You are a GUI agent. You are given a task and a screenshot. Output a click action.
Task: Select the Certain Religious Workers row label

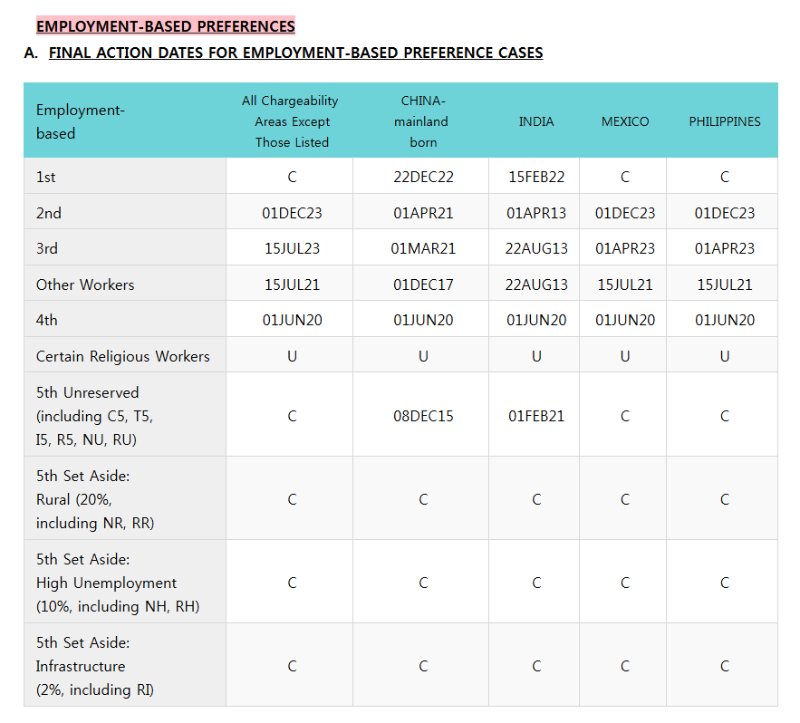click(x=123, y=356)
